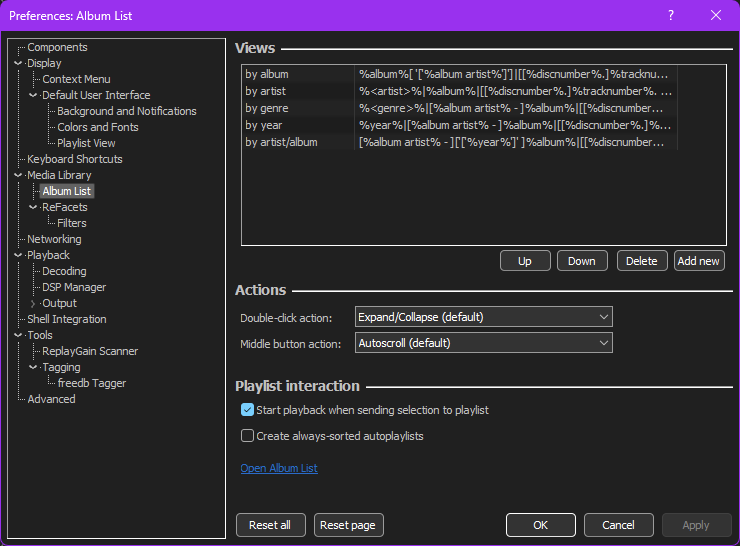Select DSP Manager page
The width and height of the screenshot is (740, 546).
[74, 287]
